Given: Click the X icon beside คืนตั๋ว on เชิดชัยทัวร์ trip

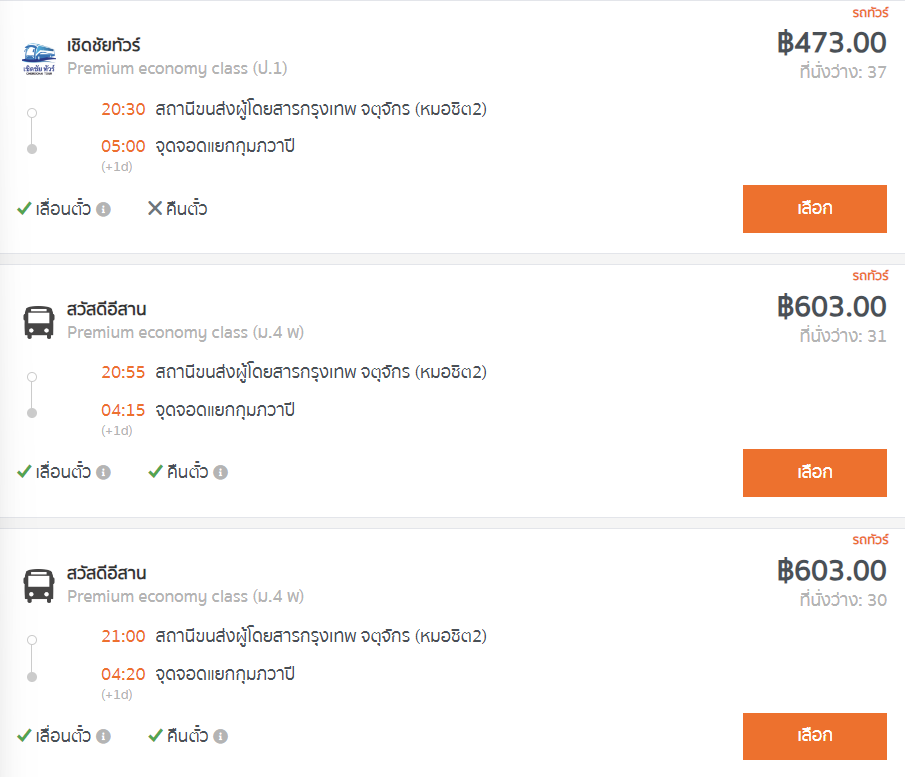Looking at the screenshot, I should pos(155,209).
